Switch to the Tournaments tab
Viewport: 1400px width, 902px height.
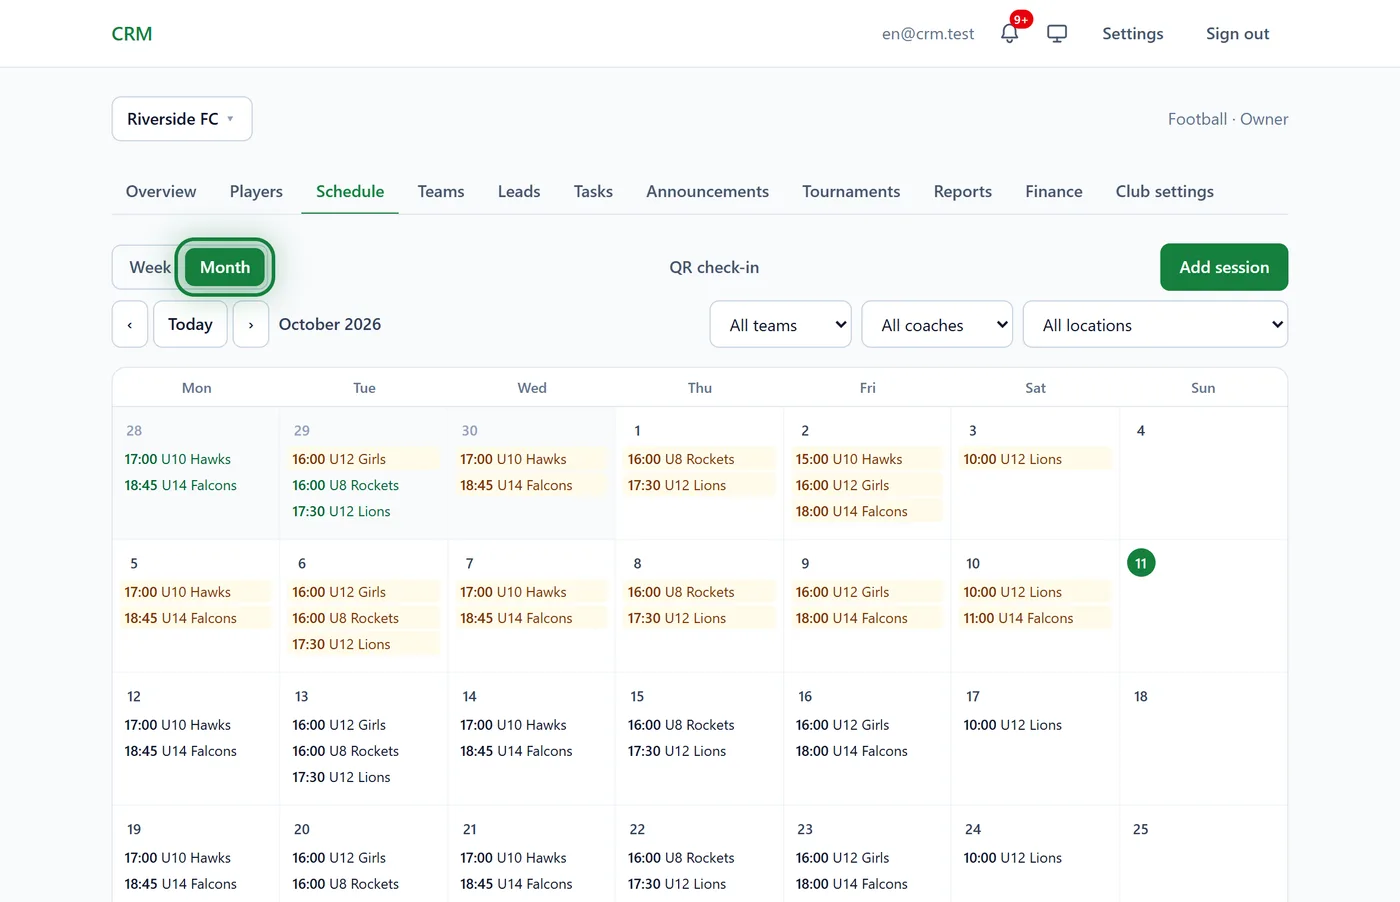[851, 191]
